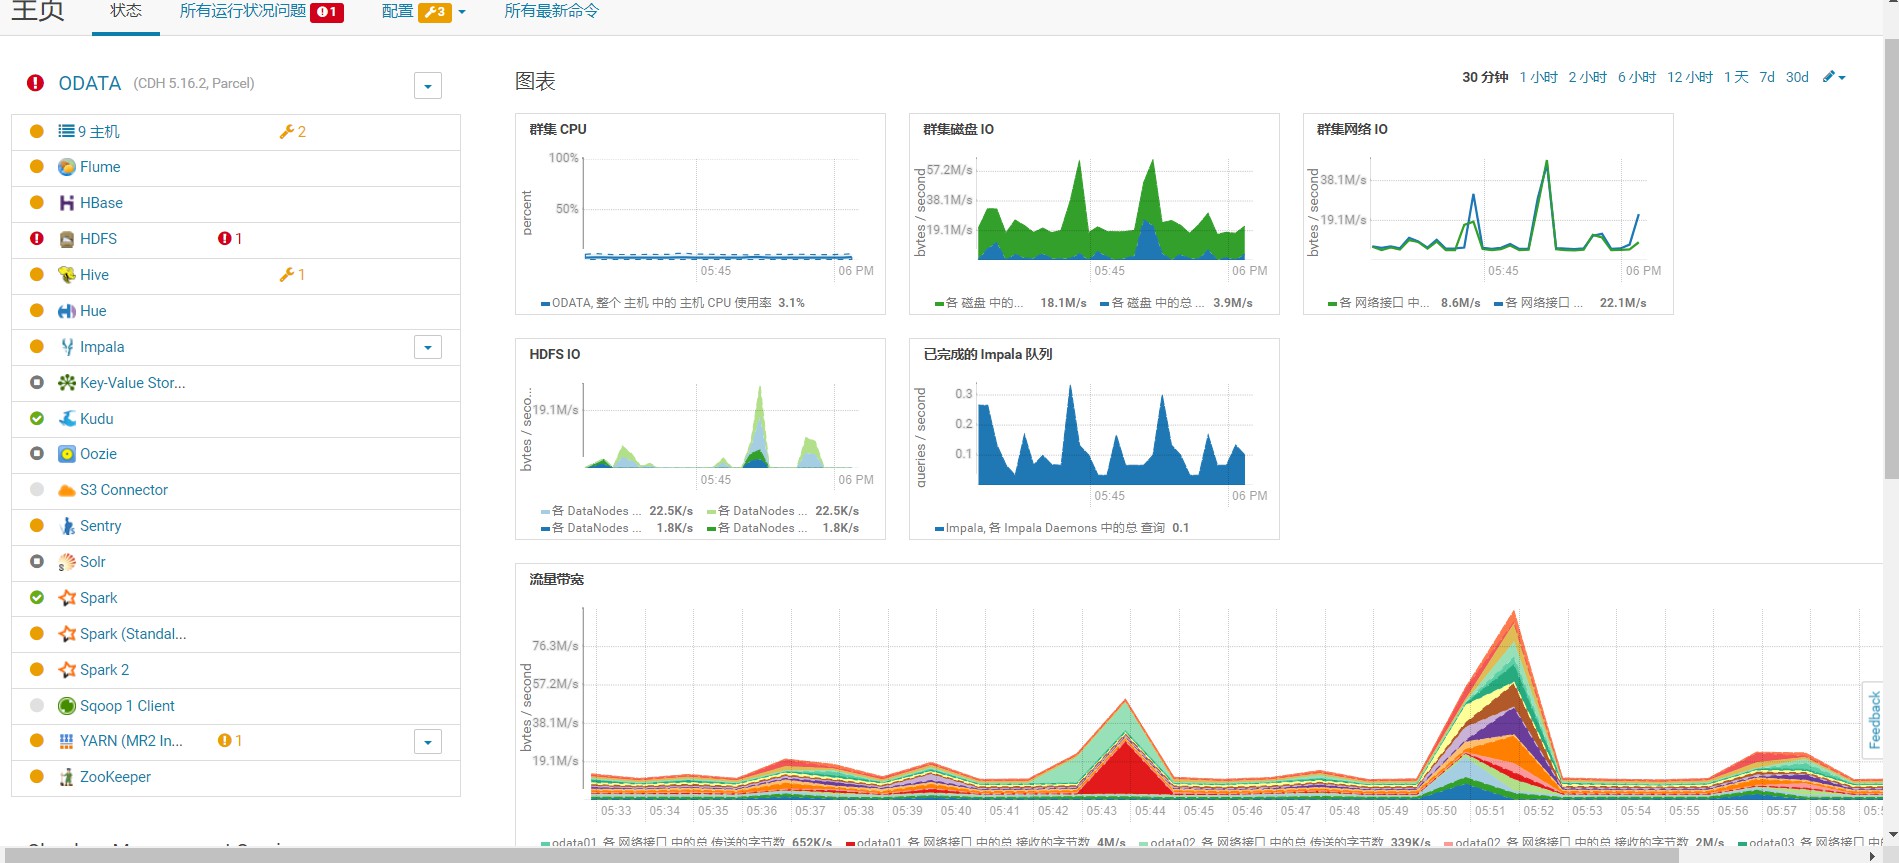This screenshot has width=1899, height=863.
Task: Click the HBase service icon
Action: (67, 203)
